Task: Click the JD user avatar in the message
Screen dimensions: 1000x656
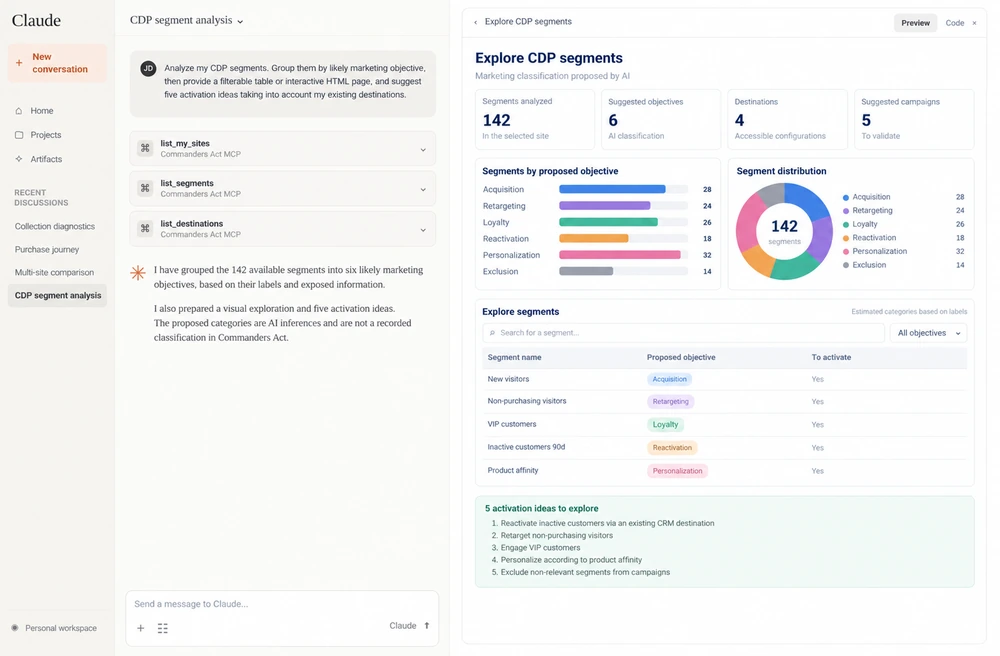Action: (x=148, y=69)
